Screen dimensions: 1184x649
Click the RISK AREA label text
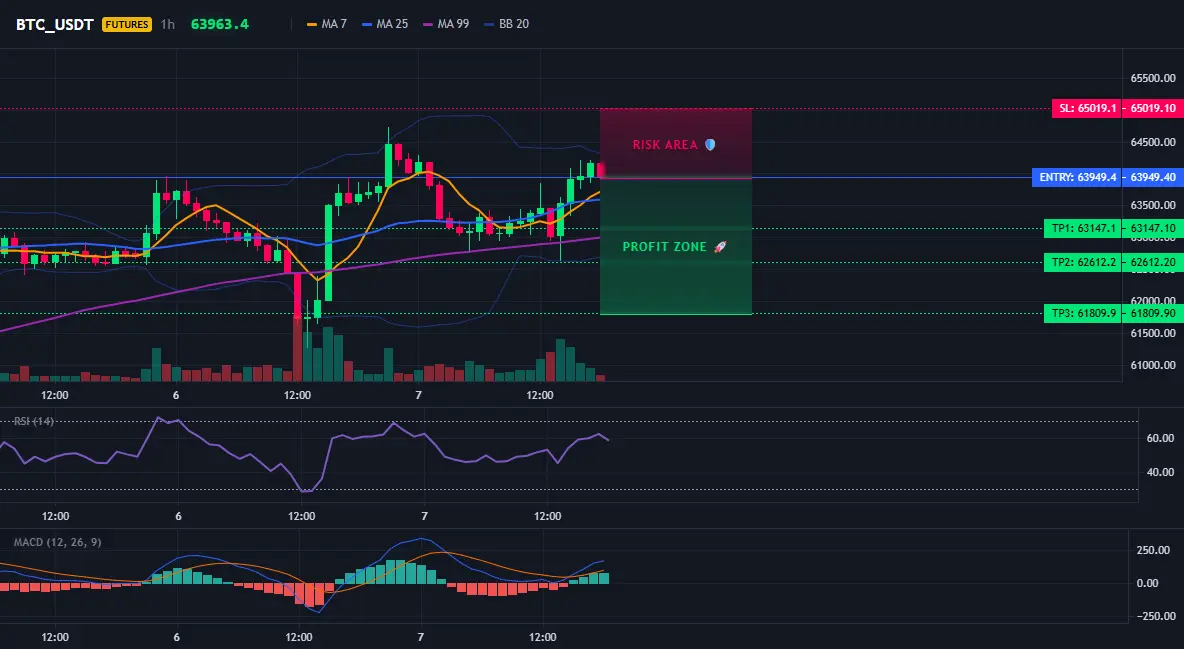665,144
